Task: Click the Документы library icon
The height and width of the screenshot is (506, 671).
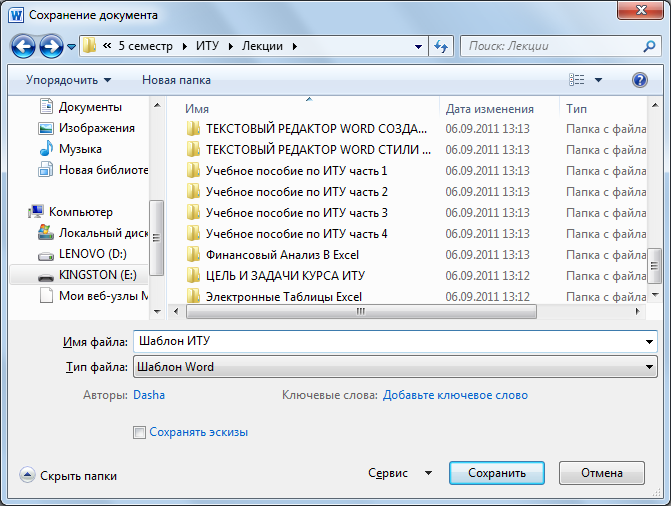Action: point(46,106)
